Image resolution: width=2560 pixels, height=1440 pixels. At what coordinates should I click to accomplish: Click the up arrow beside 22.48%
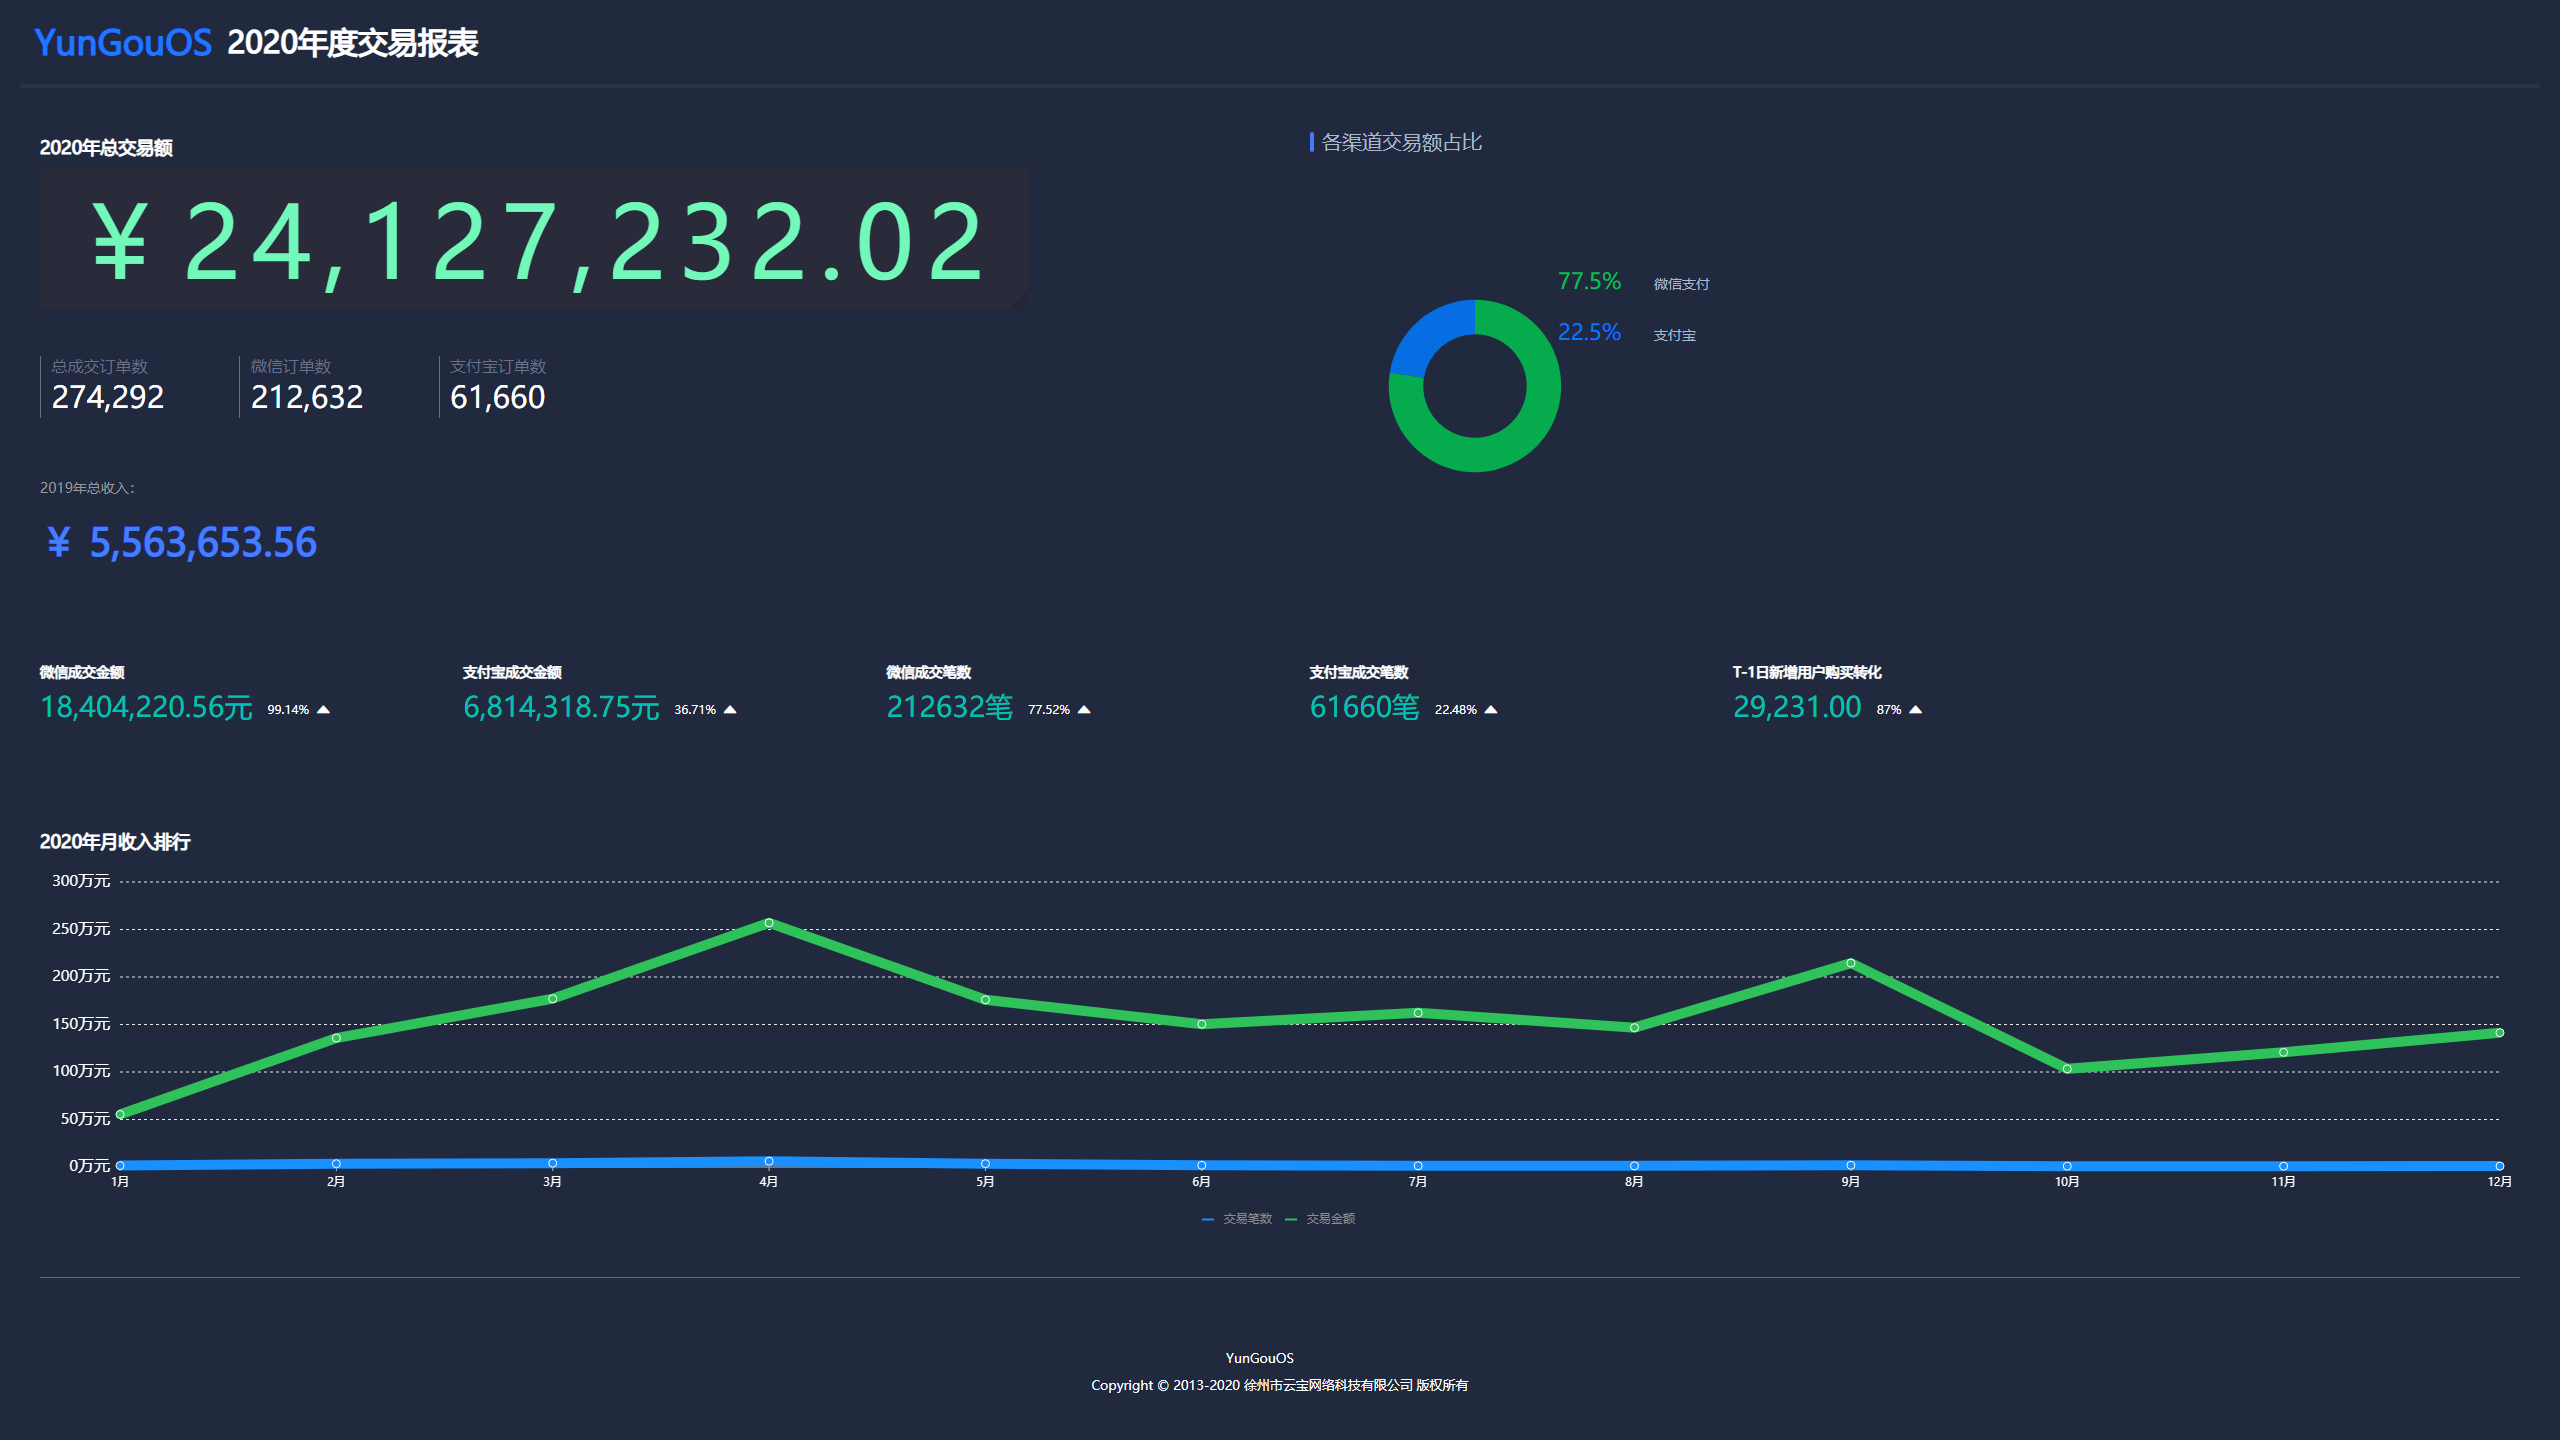tap(1491, 710)
